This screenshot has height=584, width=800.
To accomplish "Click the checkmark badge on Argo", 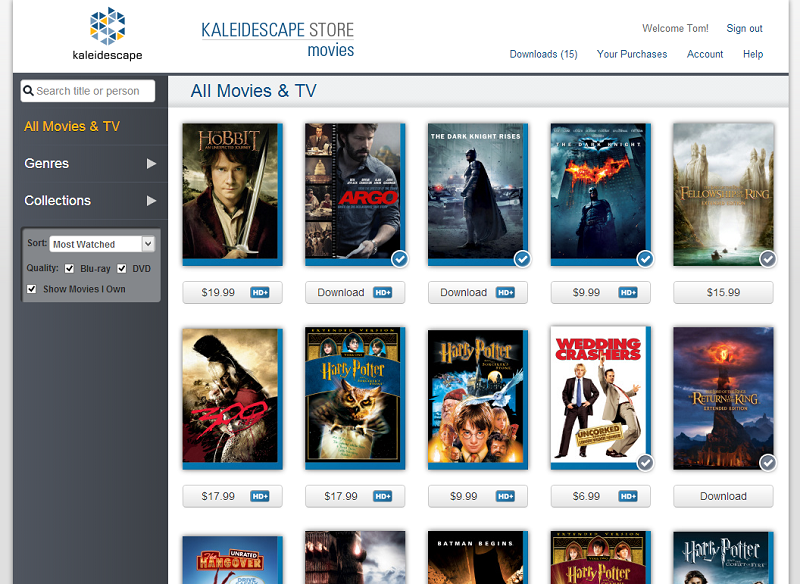I will 400,259.
